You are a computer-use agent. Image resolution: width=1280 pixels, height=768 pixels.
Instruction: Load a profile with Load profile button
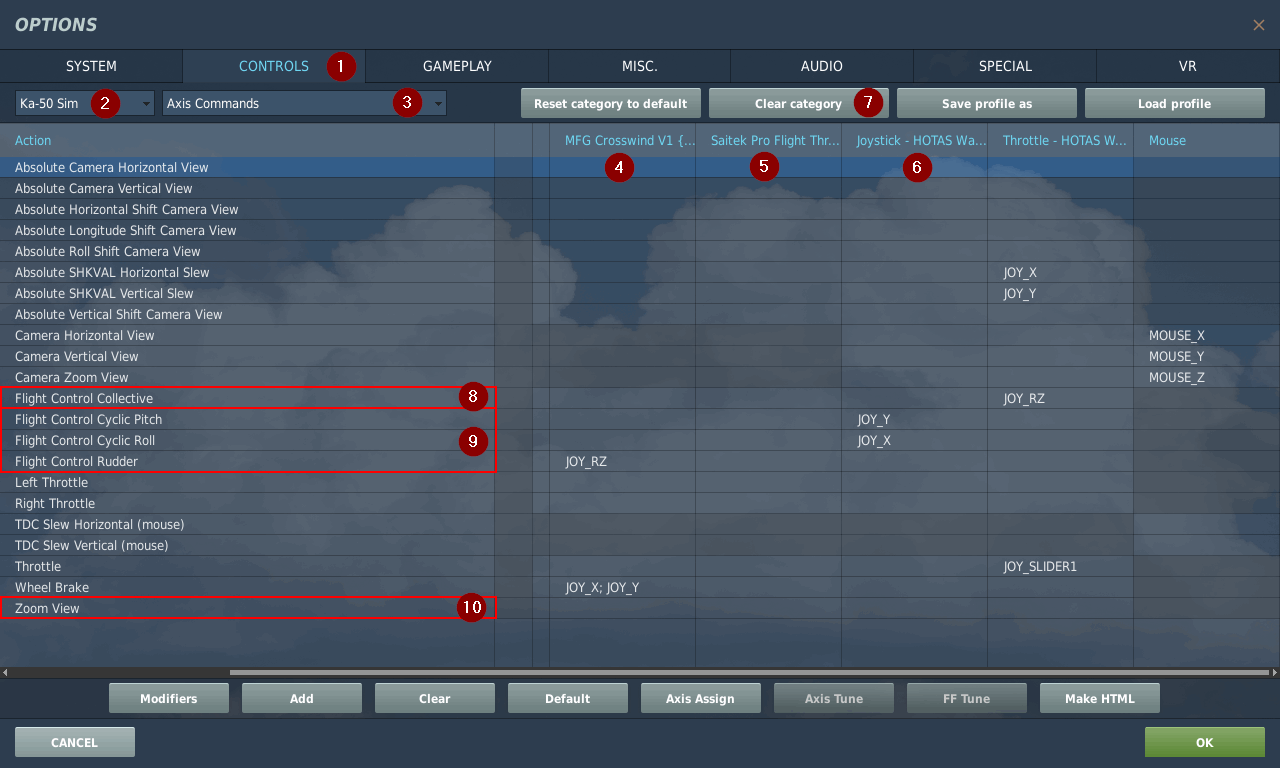(x=1174, y=103)
